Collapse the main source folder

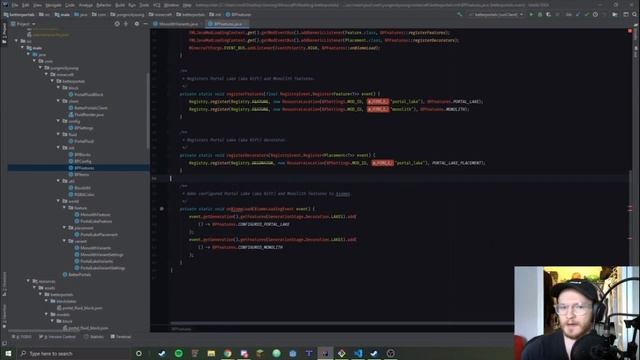click(23, 48)
